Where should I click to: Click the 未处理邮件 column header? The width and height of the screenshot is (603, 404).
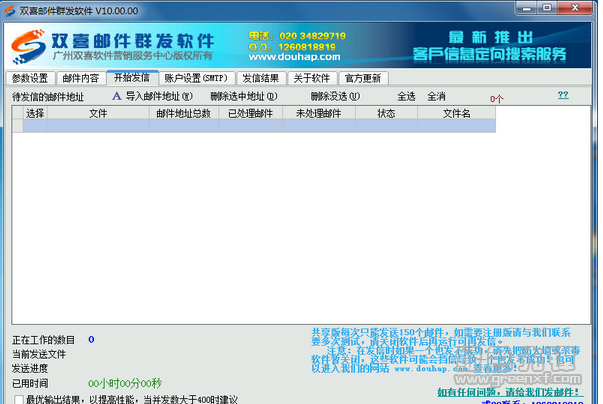319,113
